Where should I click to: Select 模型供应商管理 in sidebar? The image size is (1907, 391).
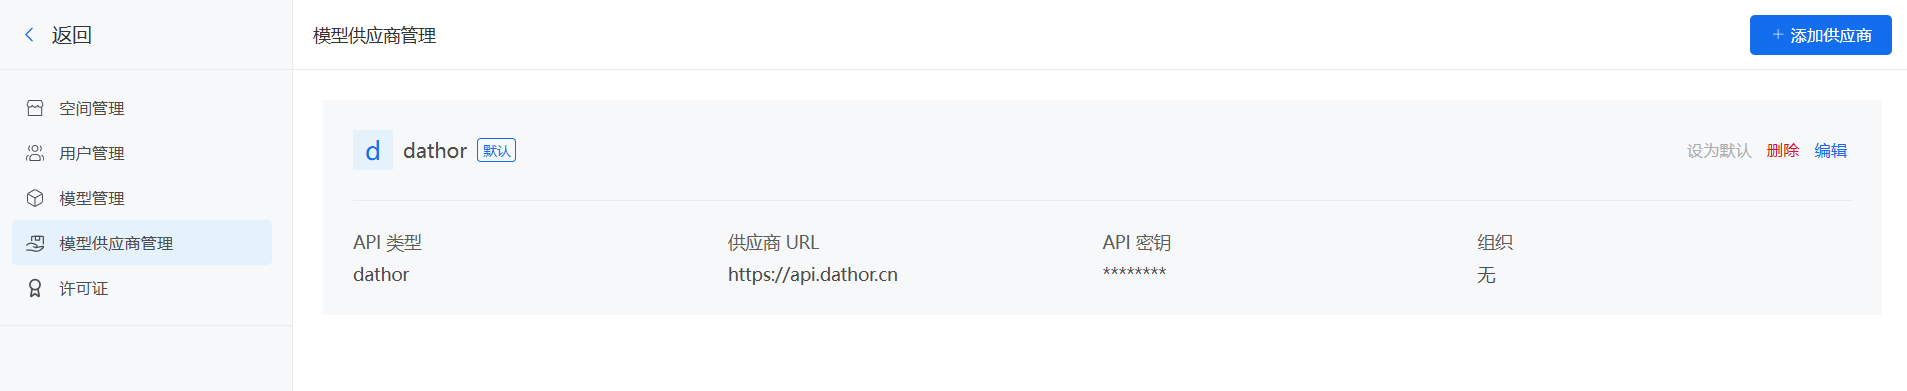(142, 243)
